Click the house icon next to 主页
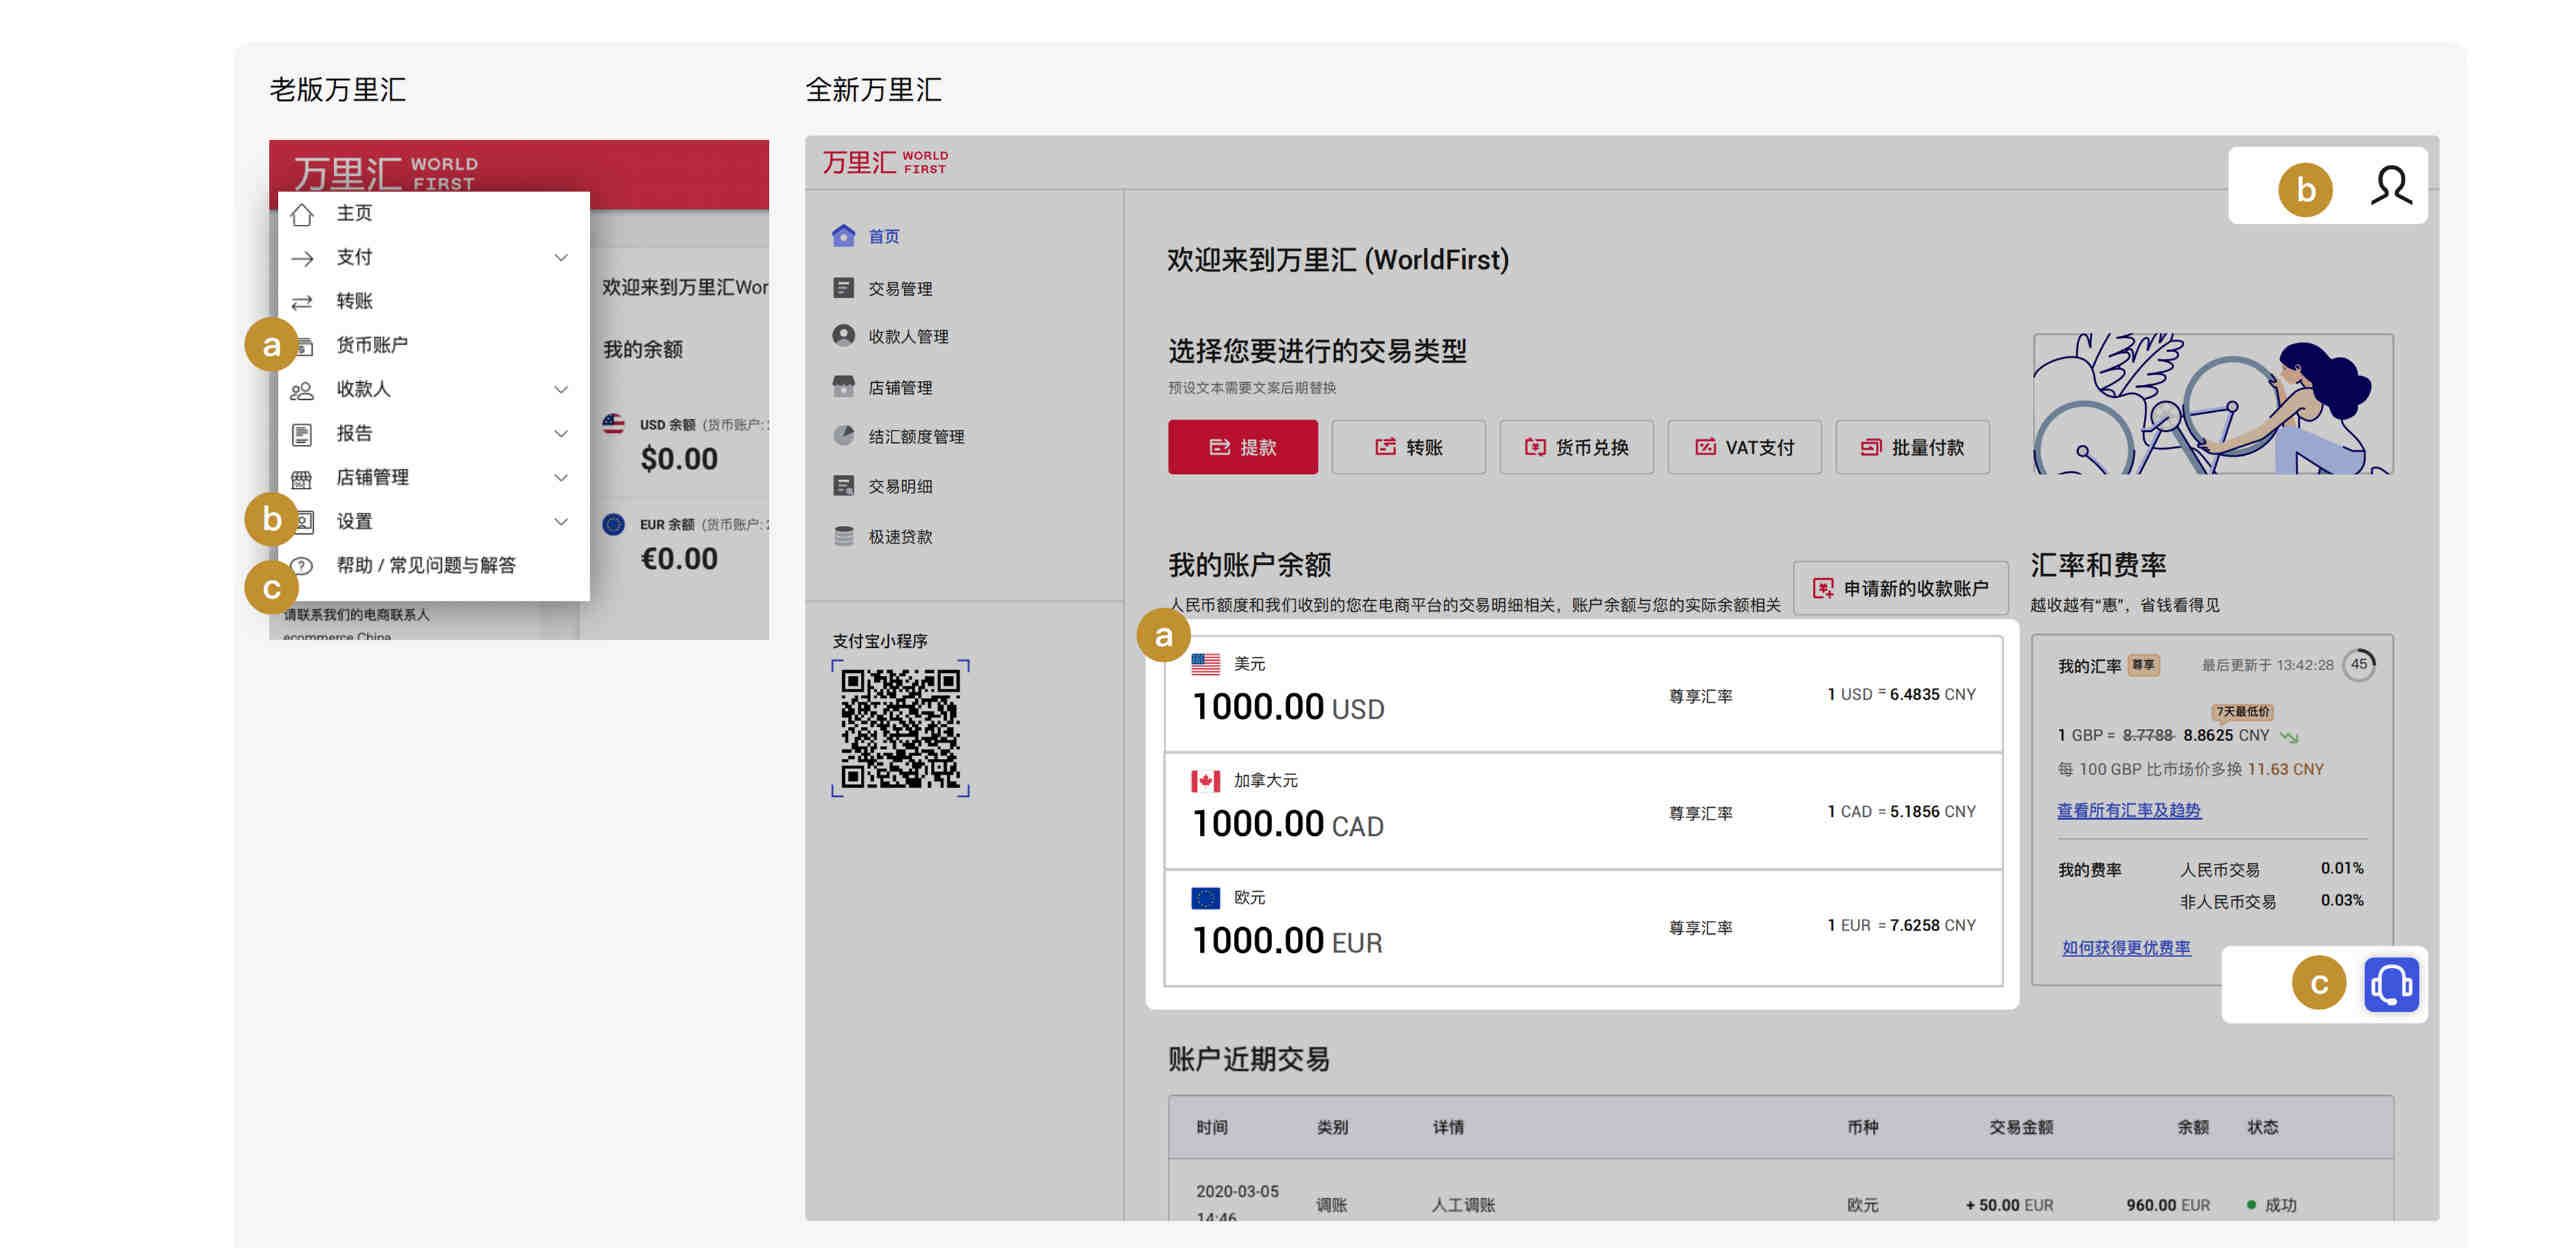 [302, 214]
